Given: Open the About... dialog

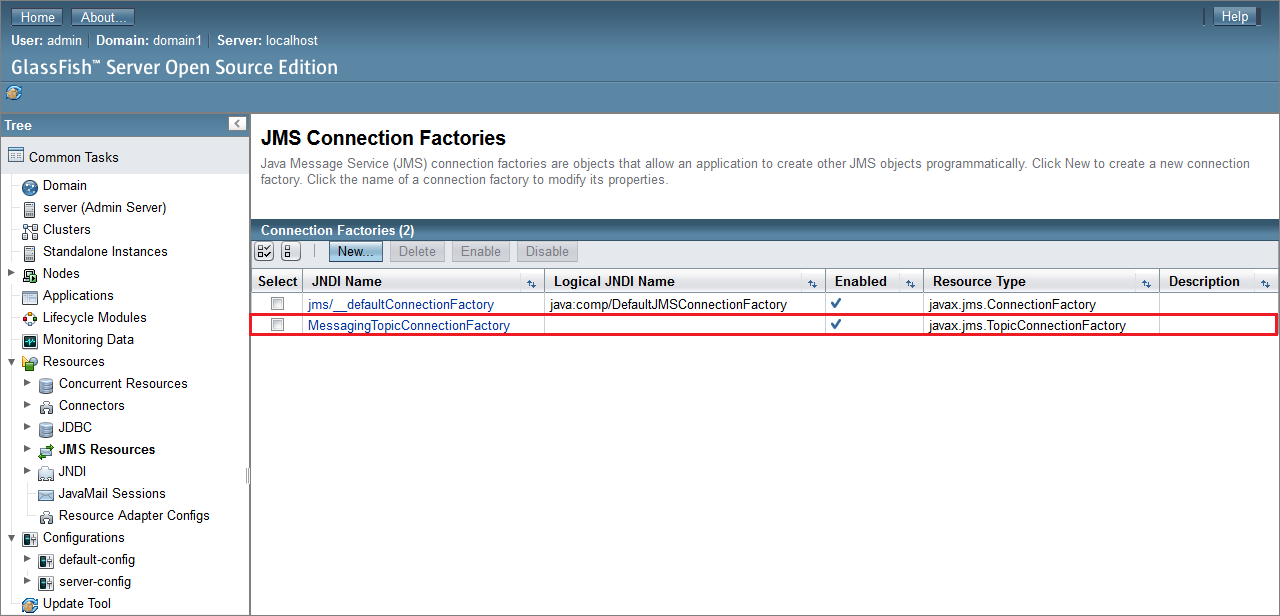Looking at the screenshot, I should pyautogui.click(x=103, y=17).
